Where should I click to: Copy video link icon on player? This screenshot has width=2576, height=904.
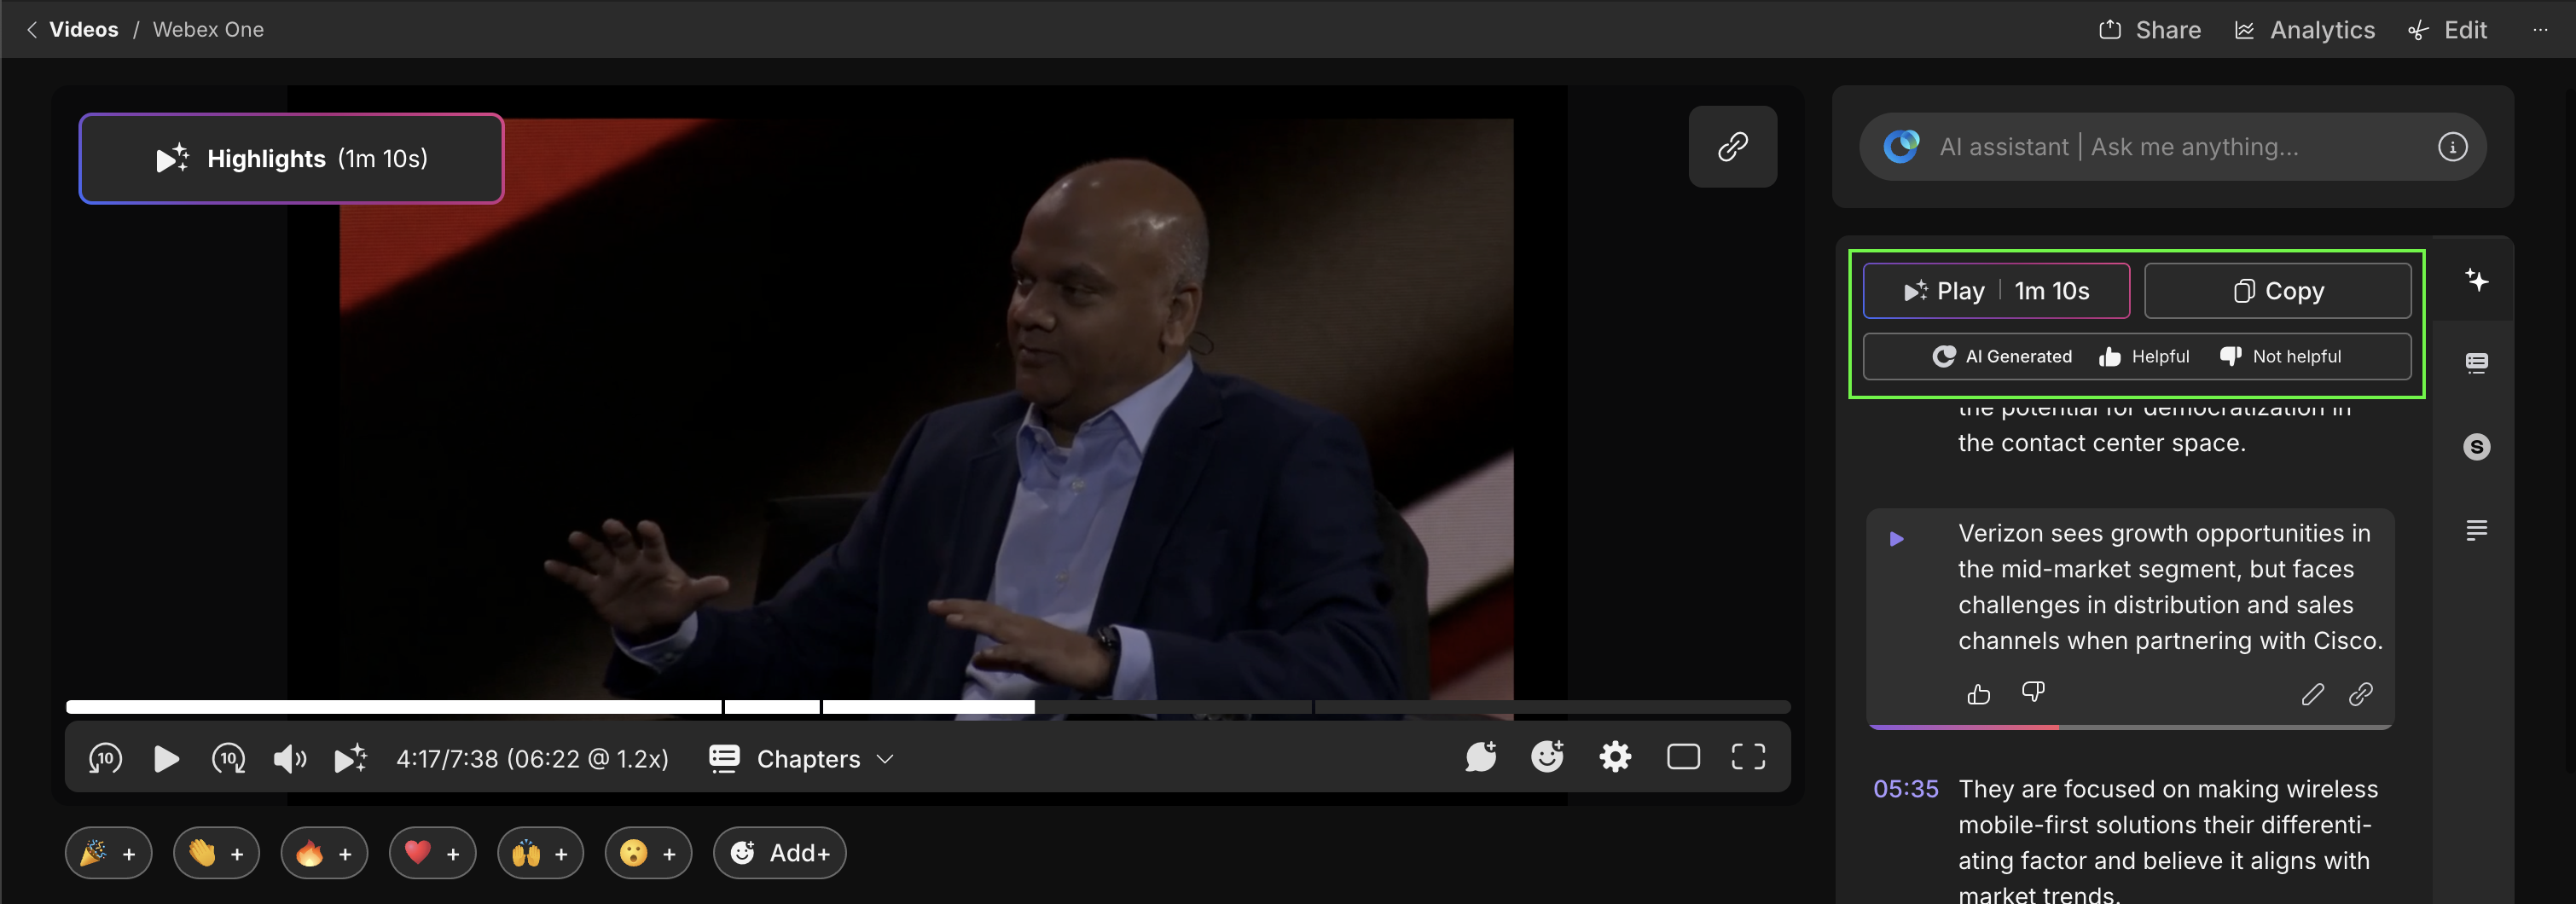(1732, 147)
